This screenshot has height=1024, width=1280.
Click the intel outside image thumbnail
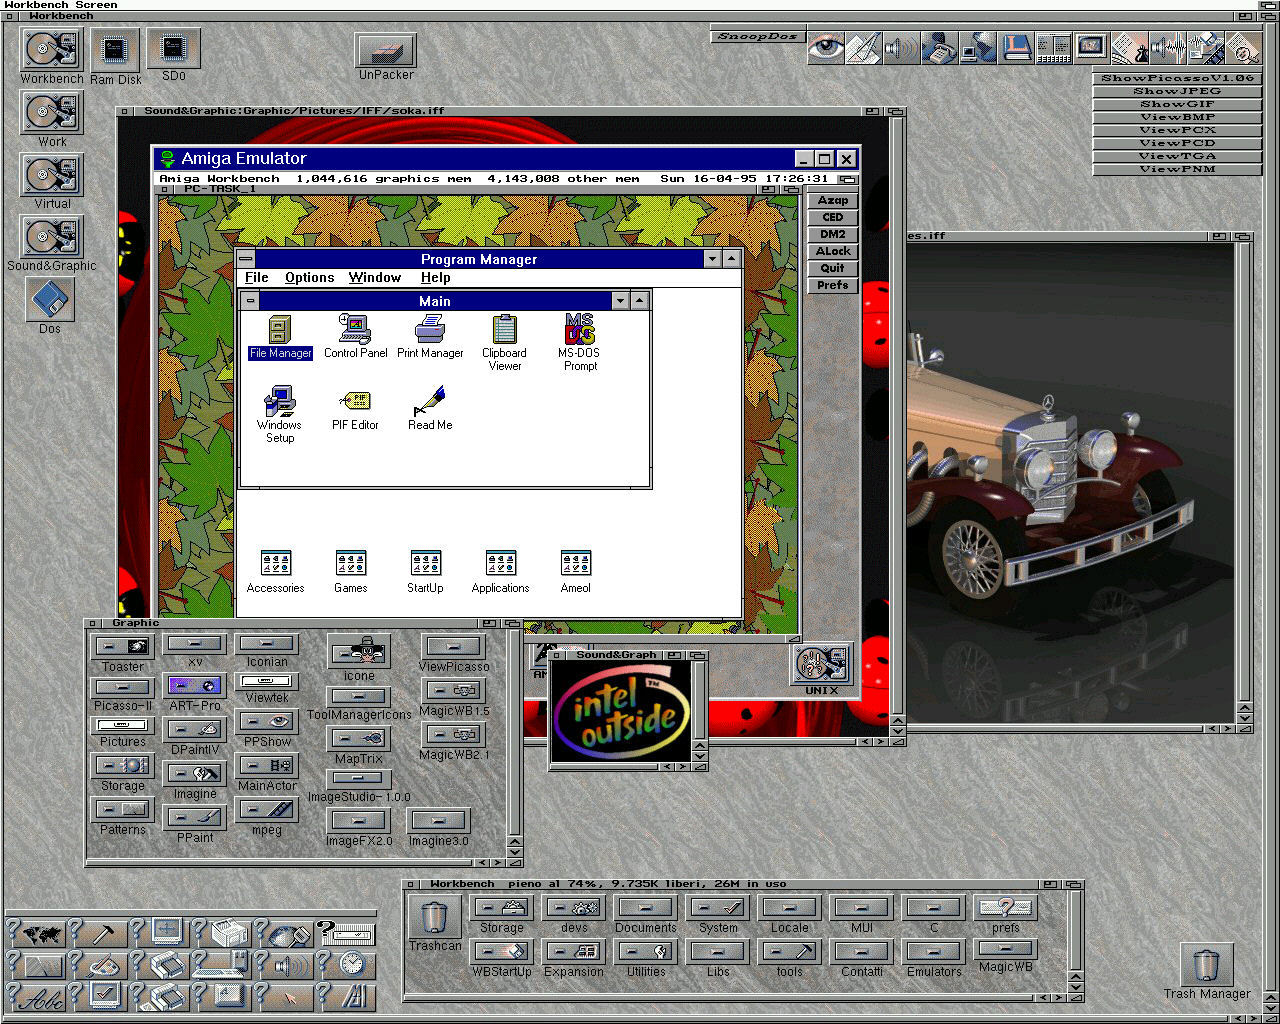point(622,712)
